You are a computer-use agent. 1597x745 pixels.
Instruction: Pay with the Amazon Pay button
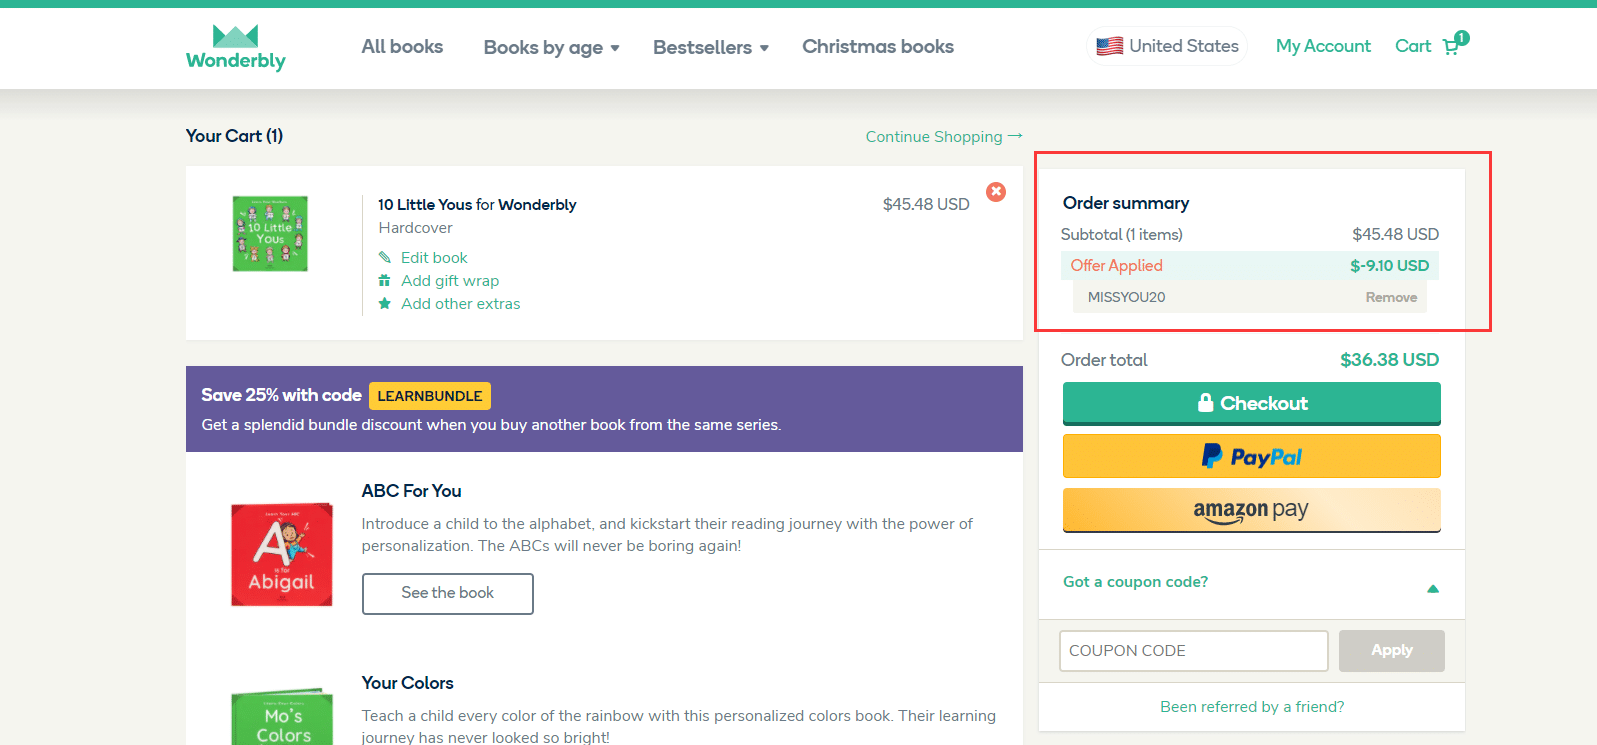1252,510
